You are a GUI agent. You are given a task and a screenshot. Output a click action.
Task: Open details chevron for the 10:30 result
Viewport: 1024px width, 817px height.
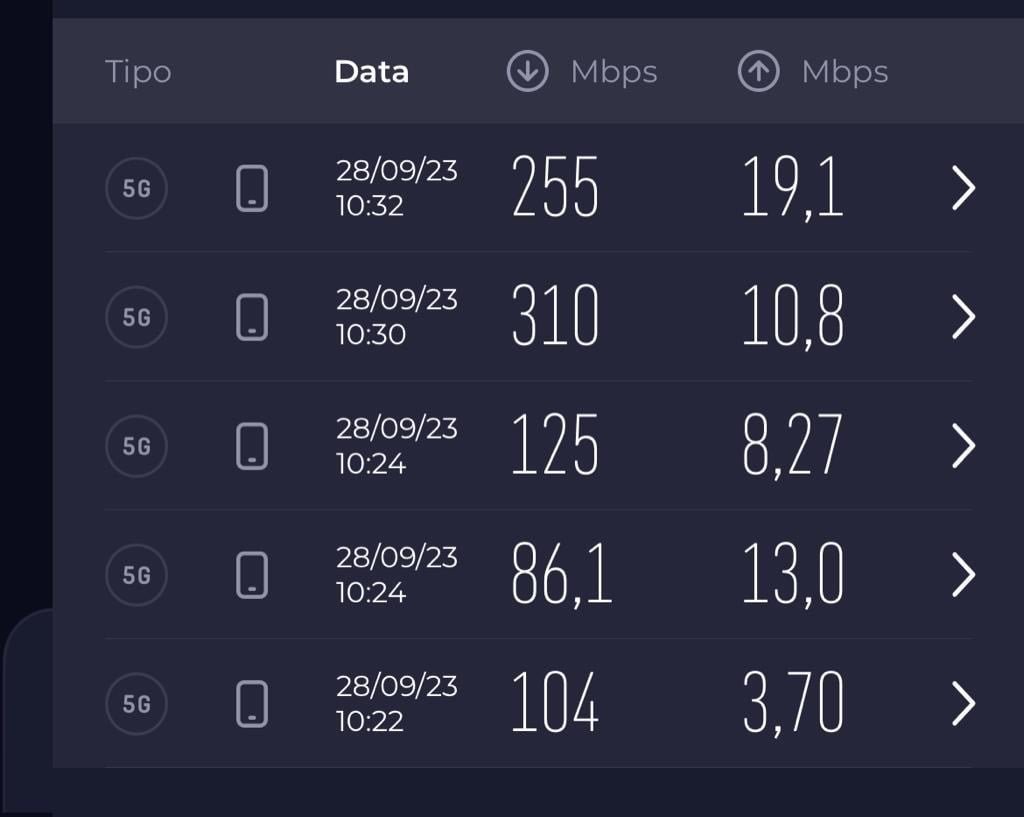[x=963, y=317]
